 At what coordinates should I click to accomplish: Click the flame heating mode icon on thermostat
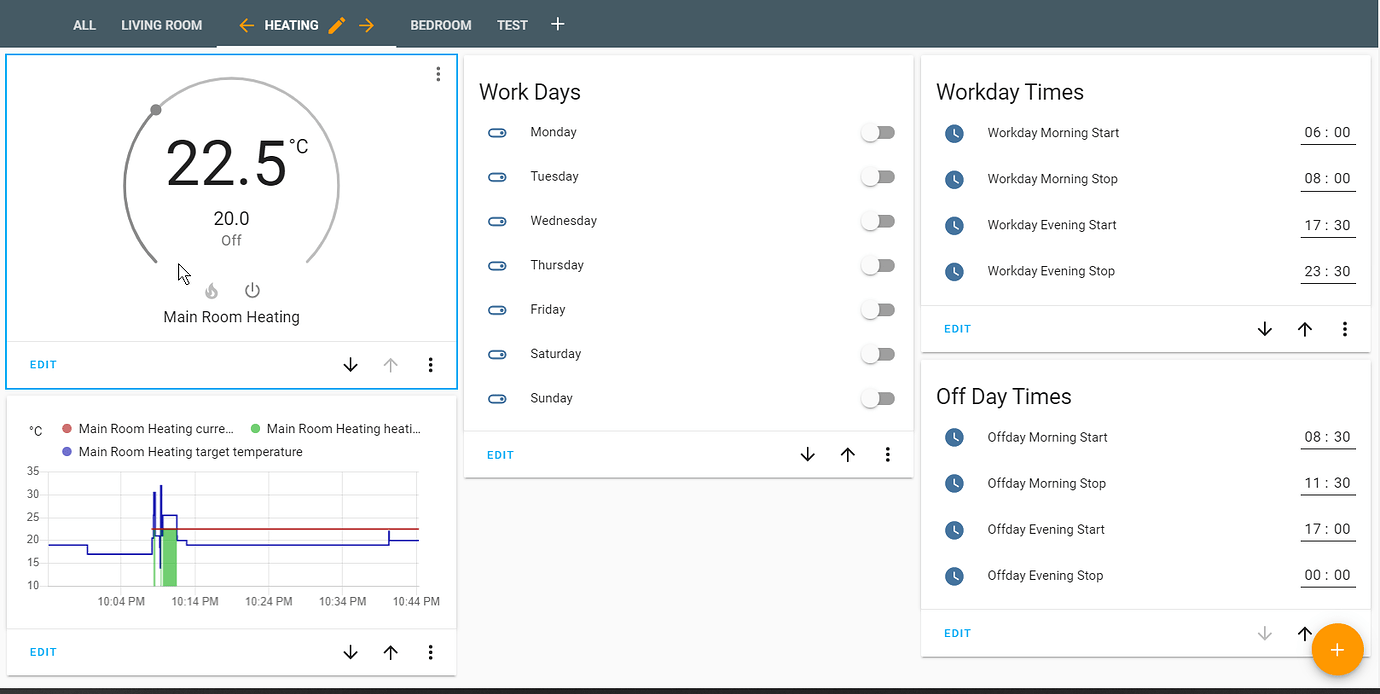(211, 290)
